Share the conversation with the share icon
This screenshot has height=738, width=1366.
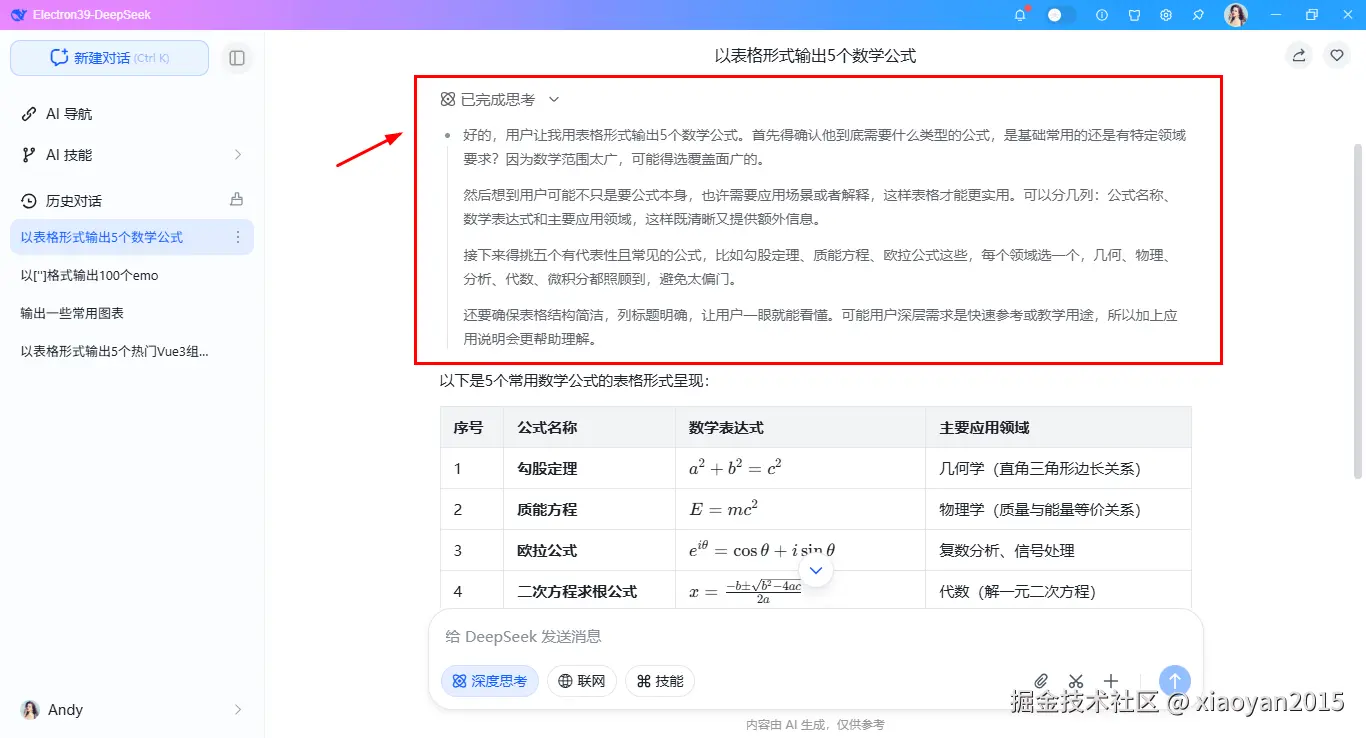[x=1299, y=56]
